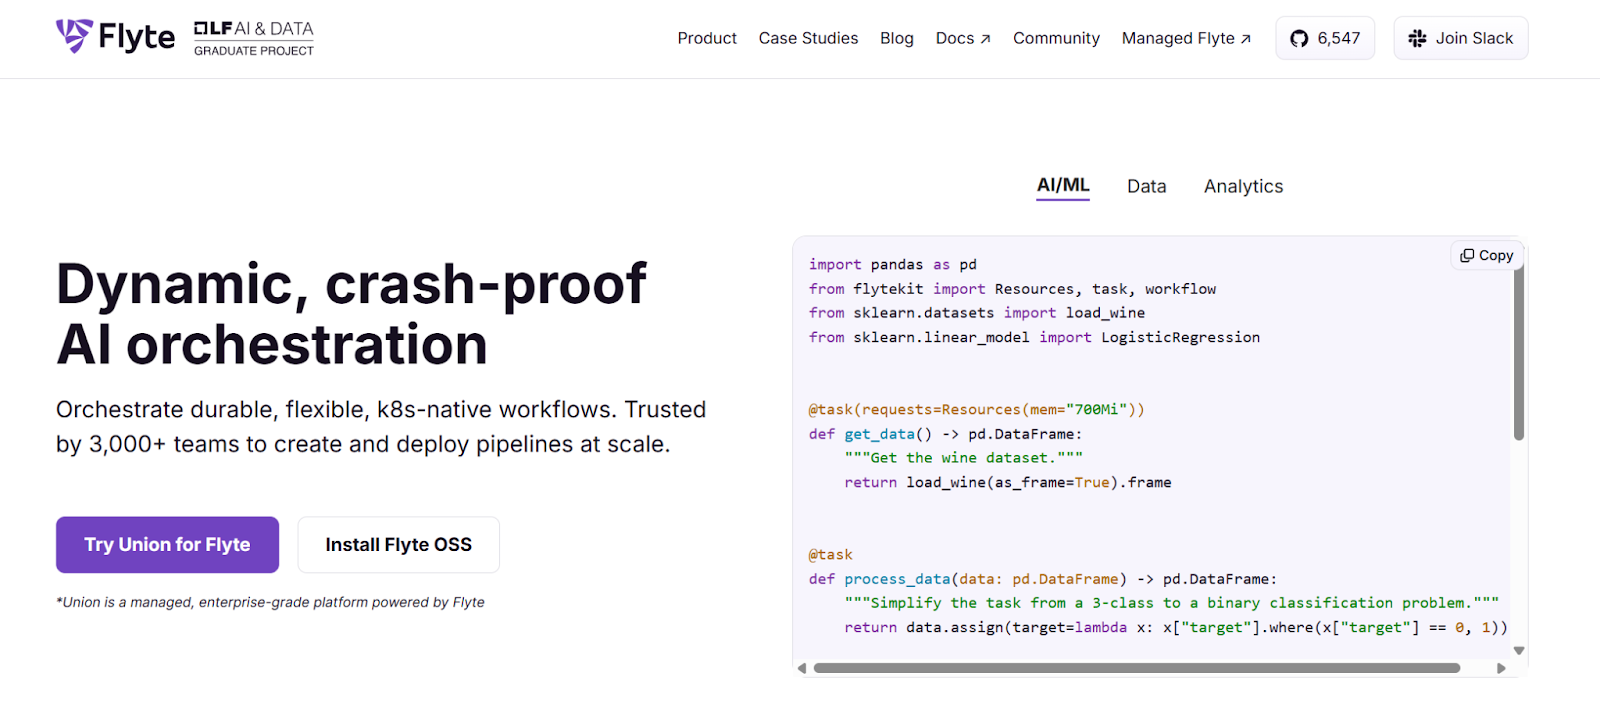Click the Try Union for Flyte button
This screenshot has width=1600, height=705.
[167, 545]
